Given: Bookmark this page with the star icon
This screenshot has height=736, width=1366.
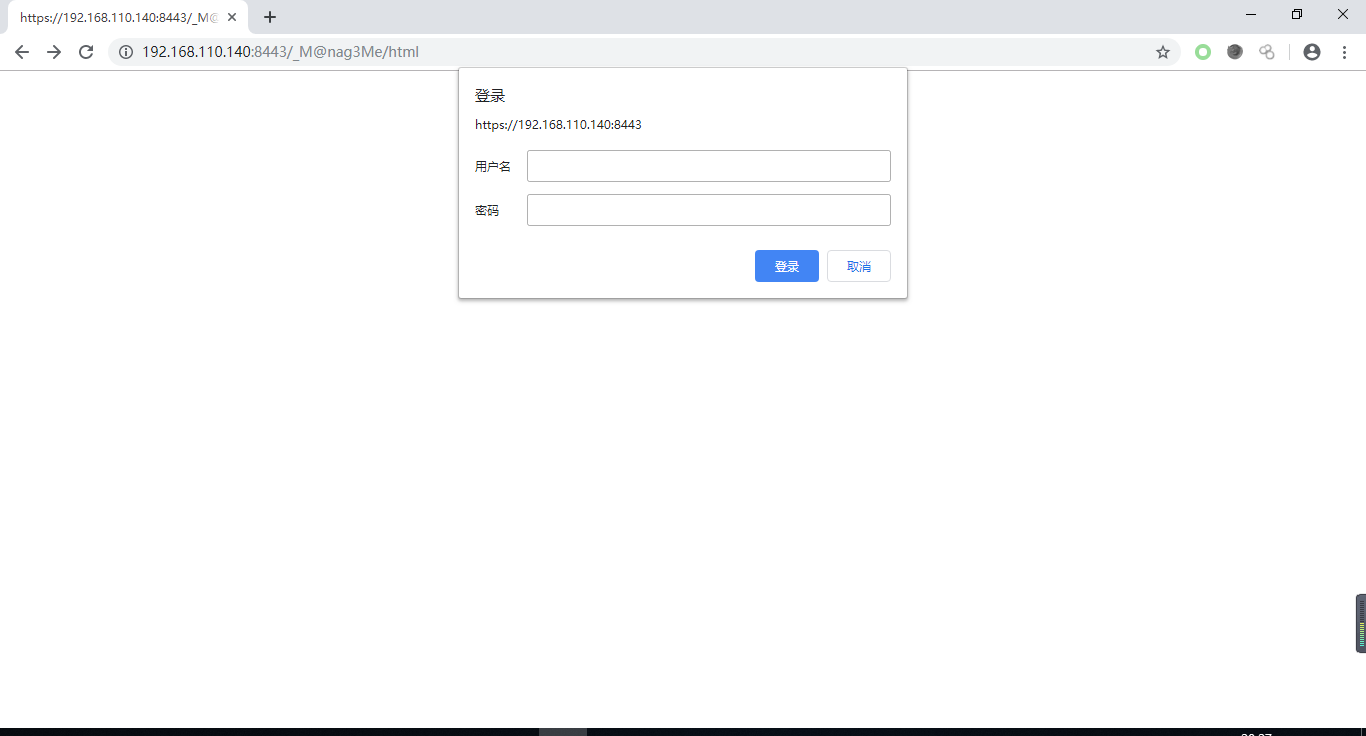Looking at the screenshot, I should [1163, 51].
